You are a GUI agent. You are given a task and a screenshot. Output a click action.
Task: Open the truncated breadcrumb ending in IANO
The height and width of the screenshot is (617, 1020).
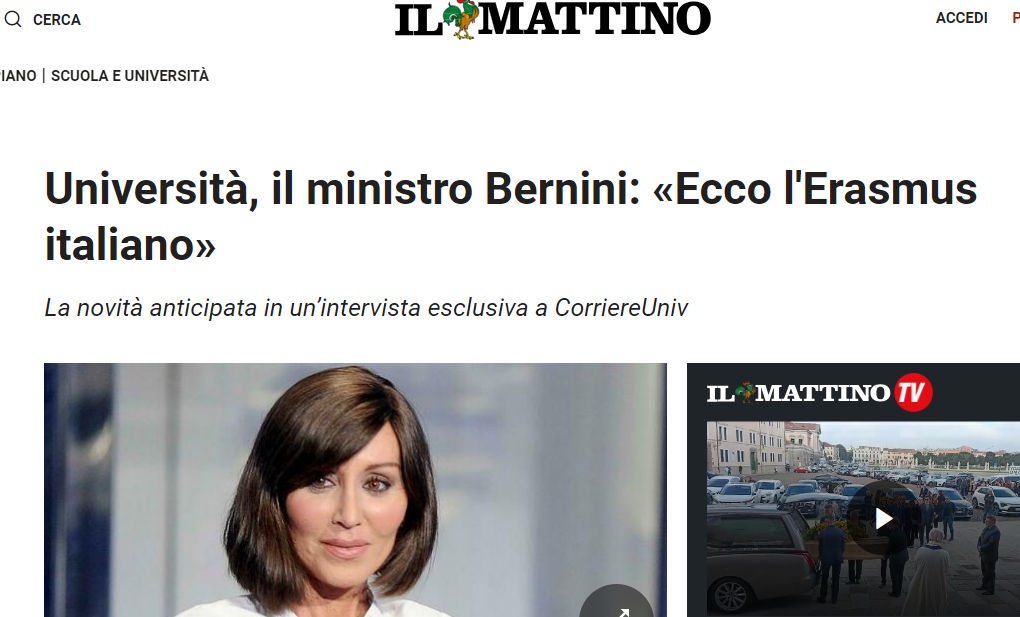point(18,76)
